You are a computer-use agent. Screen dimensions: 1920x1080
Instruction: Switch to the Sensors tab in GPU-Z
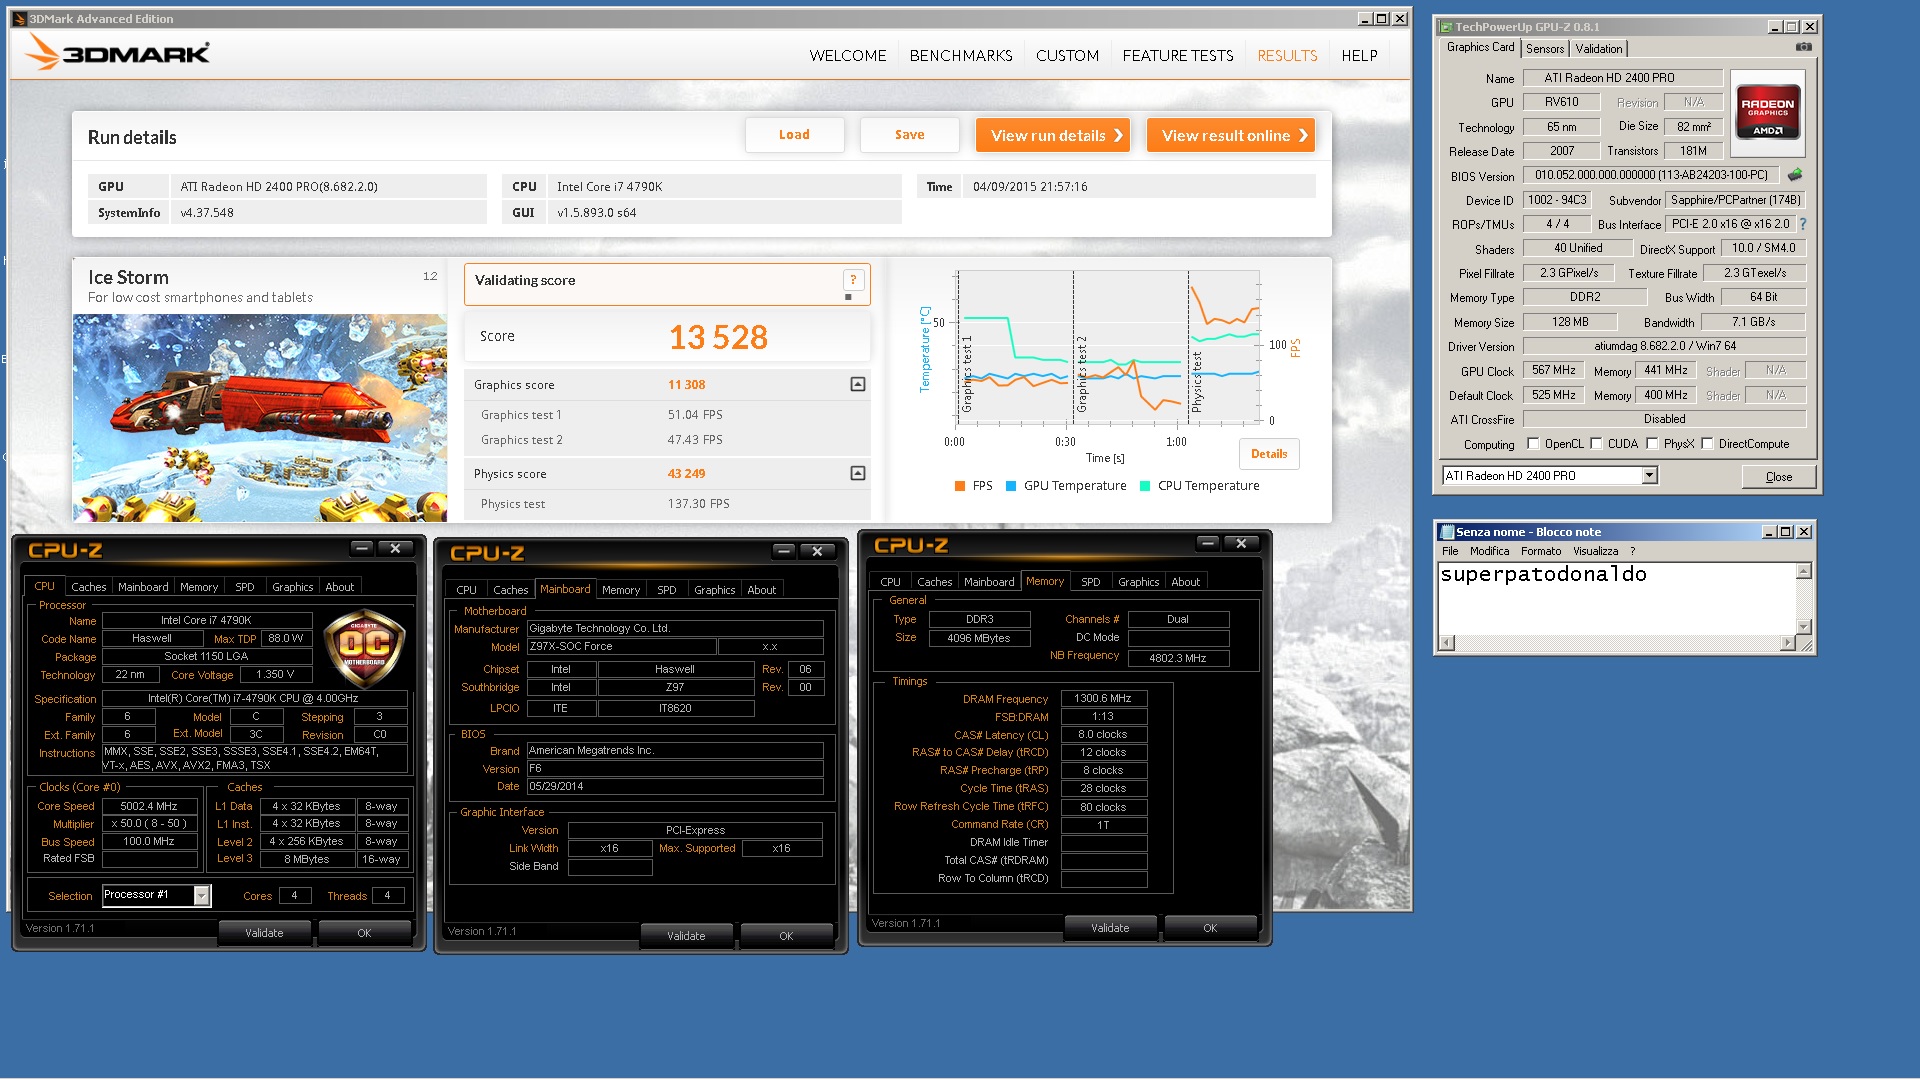[1544, 49]
